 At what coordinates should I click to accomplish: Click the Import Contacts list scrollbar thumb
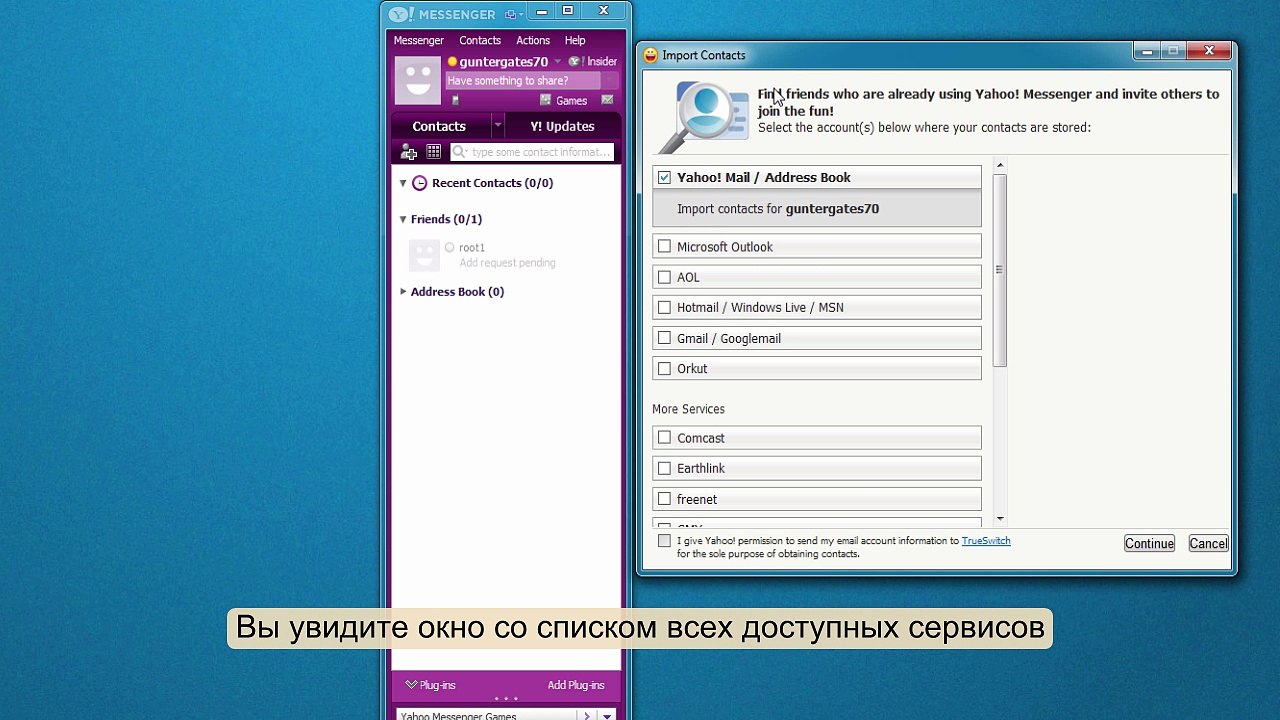(x=1000, y=270)
